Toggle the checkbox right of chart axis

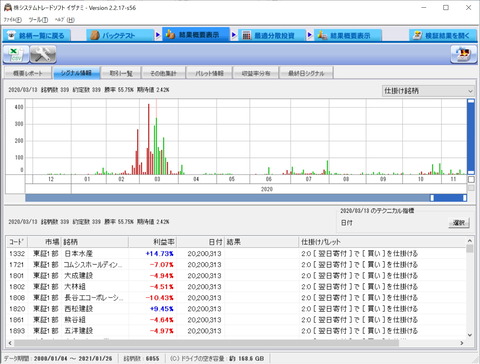click(471, 180)
